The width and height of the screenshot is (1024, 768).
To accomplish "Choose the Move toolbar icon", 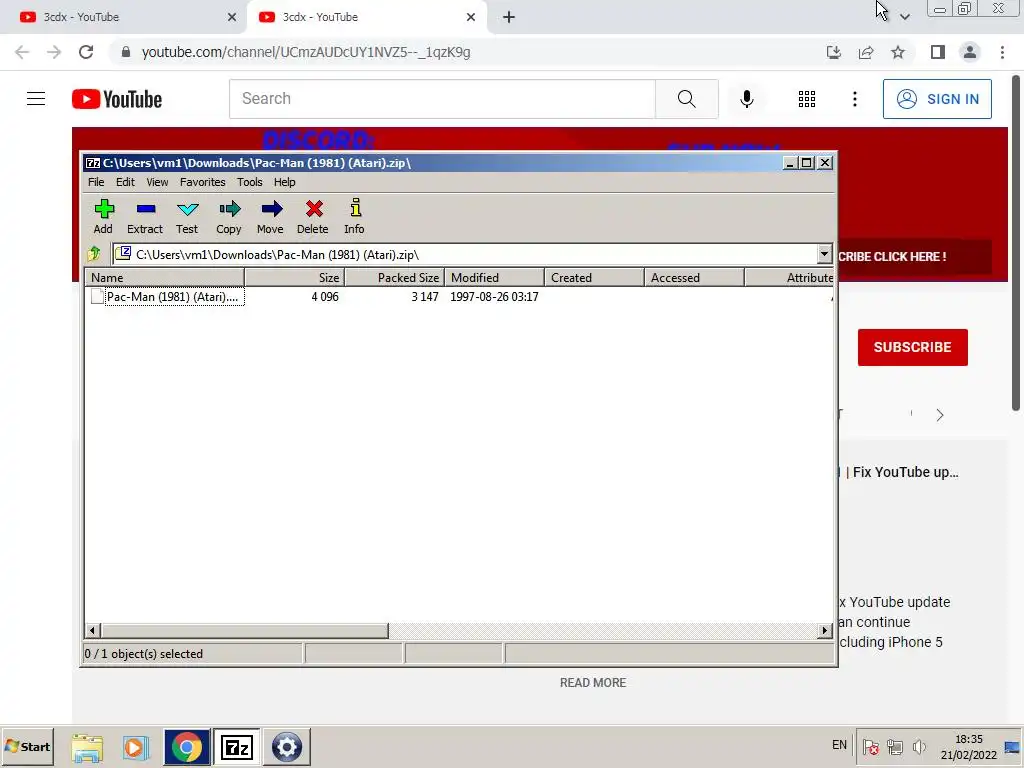I will (x=270, y=216).
